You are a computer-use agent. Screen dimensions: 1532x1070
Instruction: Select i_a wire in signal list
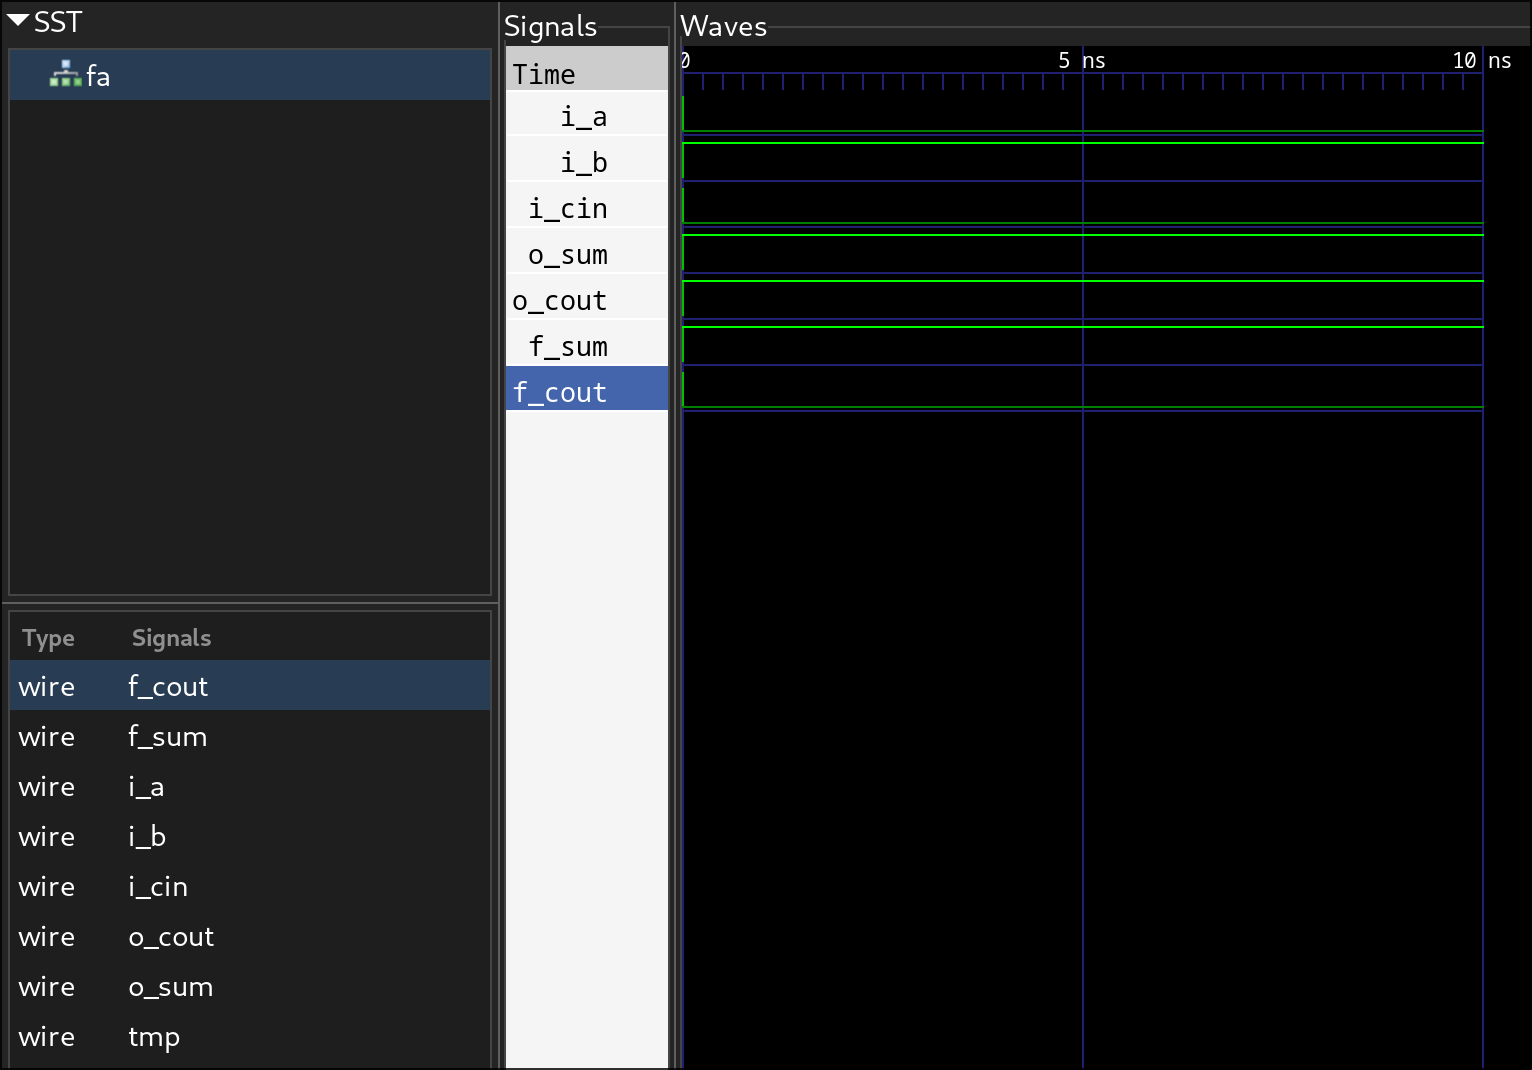[x=250, y=786]
